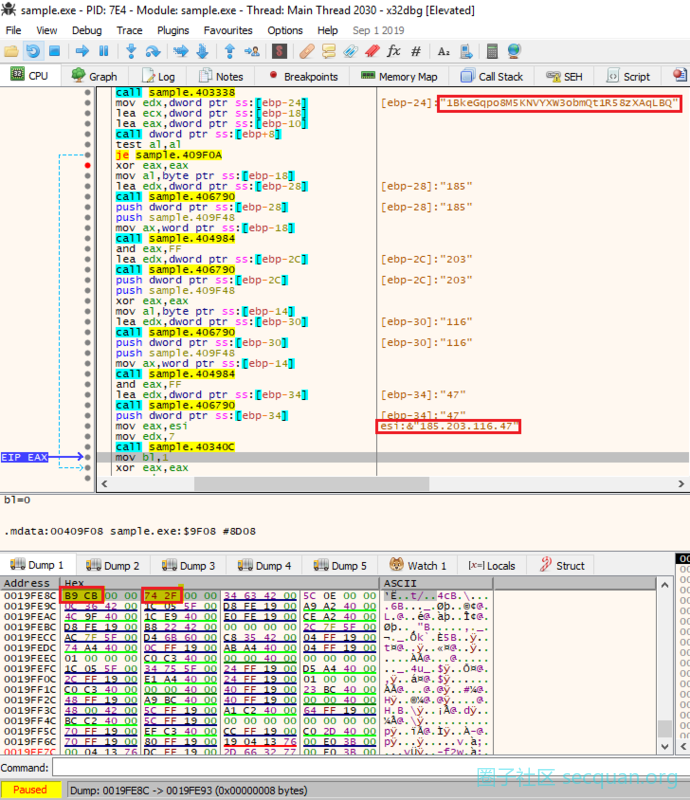Image resolution: width=690 pixels, height=800 pixels.
Task: Open the Plugins menu
Action: click(173, 30)
